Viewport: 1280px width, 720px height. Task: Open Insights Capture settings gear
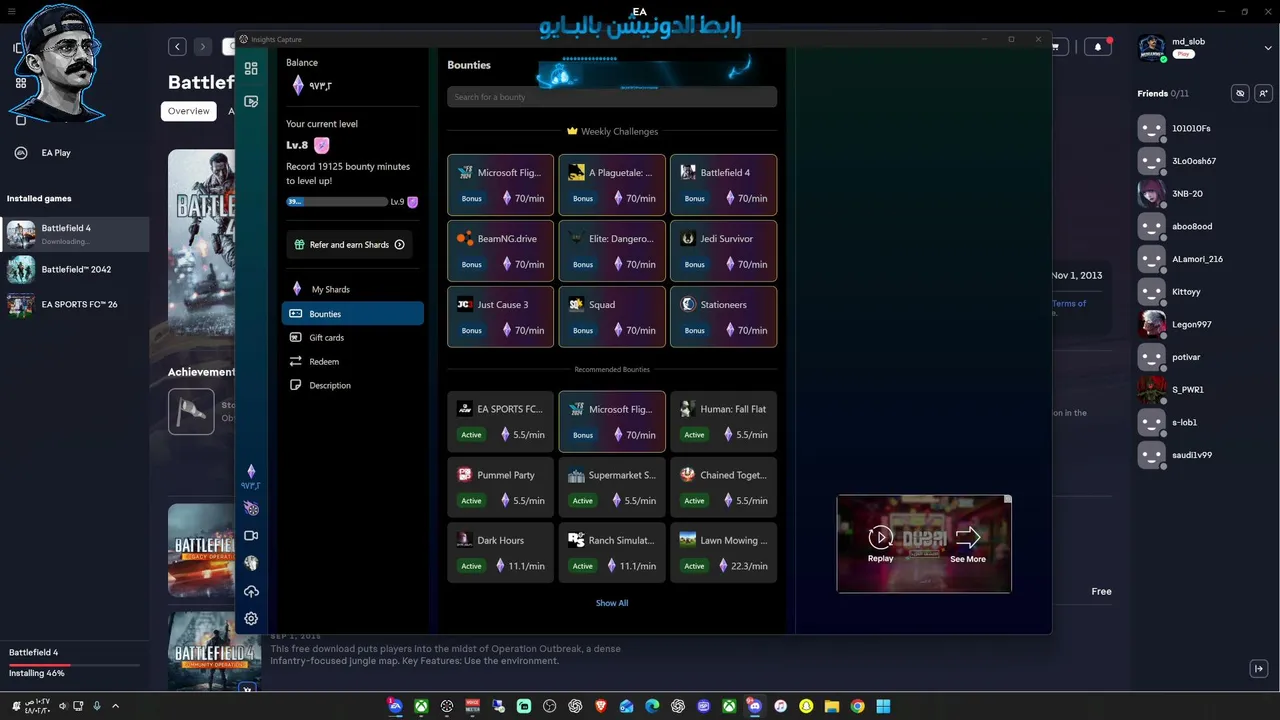[x=251, y=619]
